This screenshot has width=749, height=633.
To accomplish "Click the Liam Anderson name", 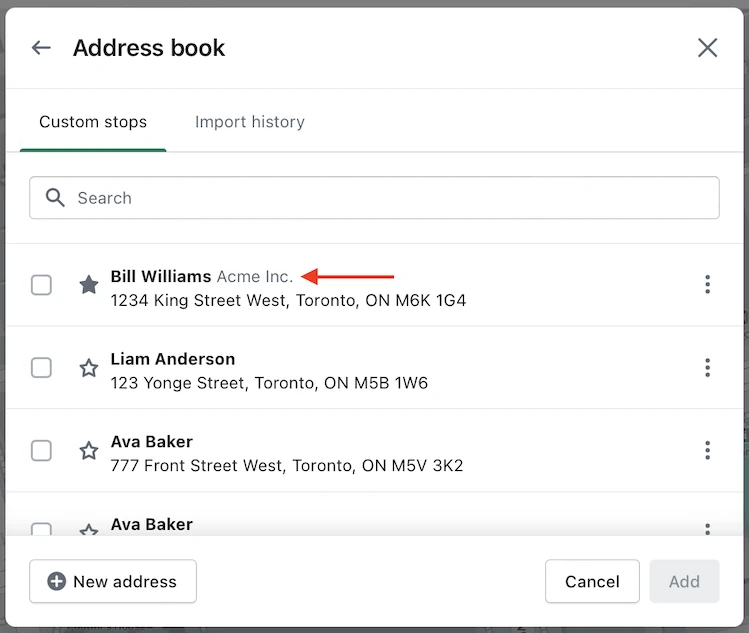I will [x=173, y=359].
